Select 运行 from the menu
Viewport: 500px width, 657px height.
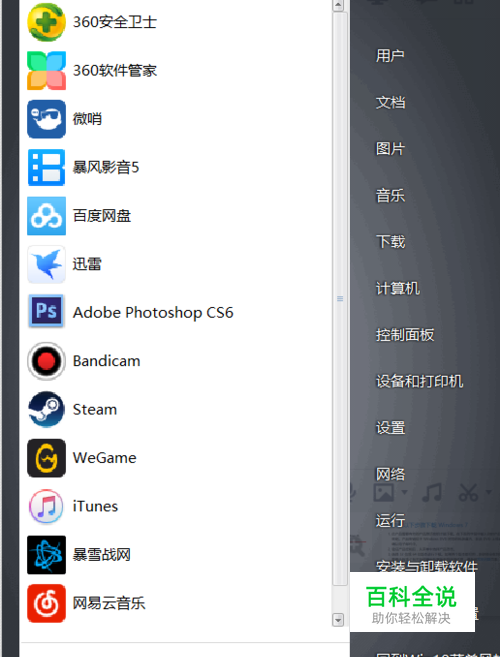point(390,521)
